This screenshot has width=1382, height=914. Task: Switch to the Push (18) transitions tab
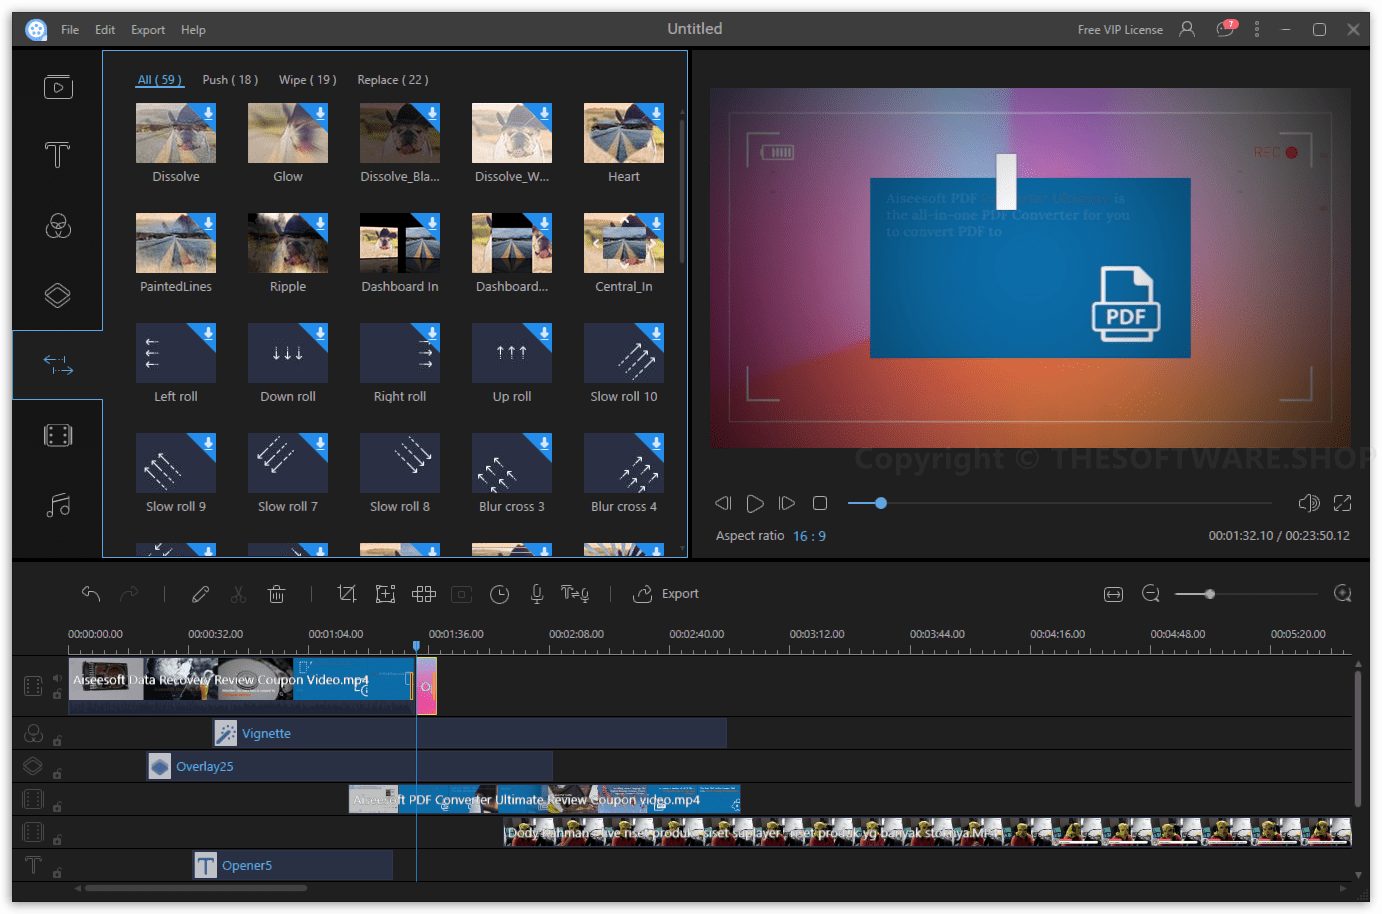(x=230, y=79)
